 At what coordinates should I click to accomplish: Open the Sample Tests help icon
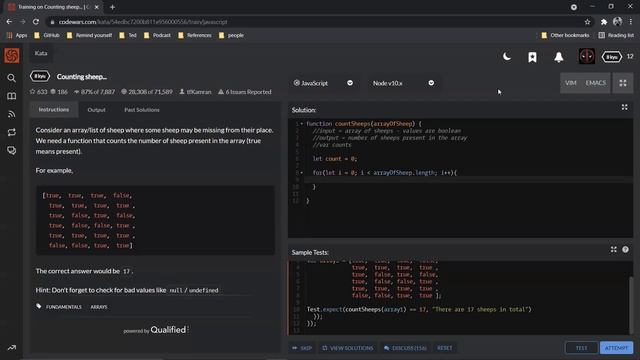(625, 249)
